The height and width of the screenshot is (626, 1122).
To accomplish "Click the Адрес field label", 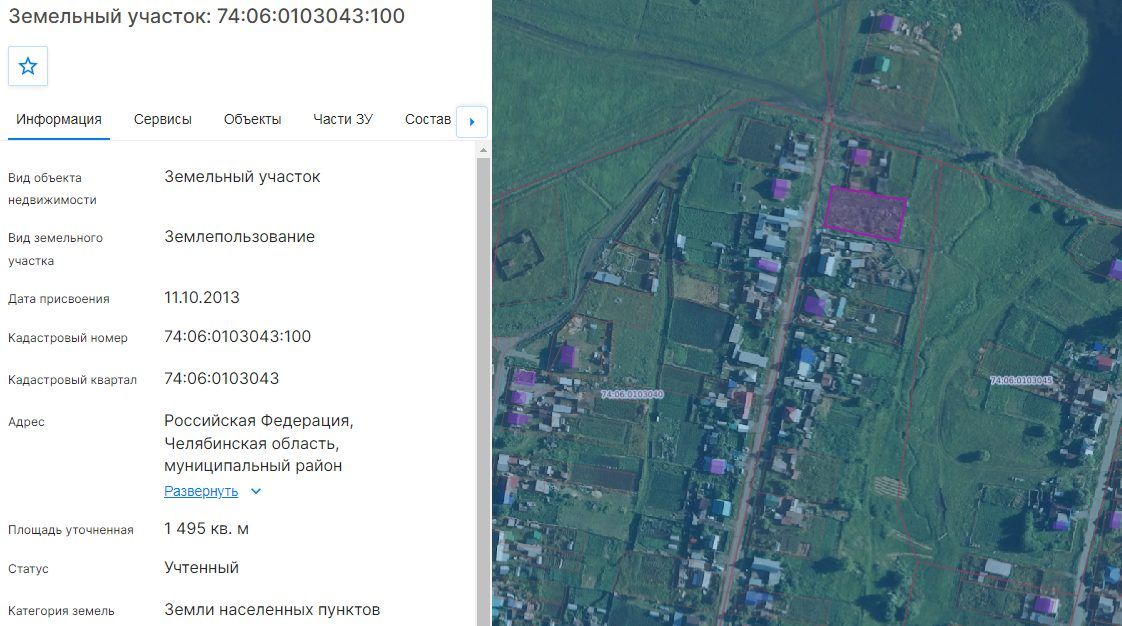I will (x=26, y=422).
